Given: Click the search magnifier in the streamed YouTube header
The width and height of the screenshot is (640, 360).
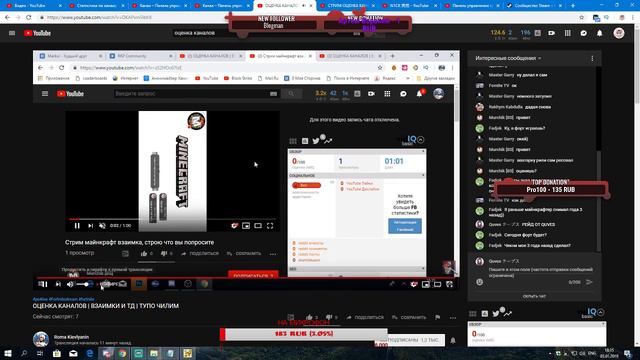Looking at the screenshot, I should (x=291, y=94).
